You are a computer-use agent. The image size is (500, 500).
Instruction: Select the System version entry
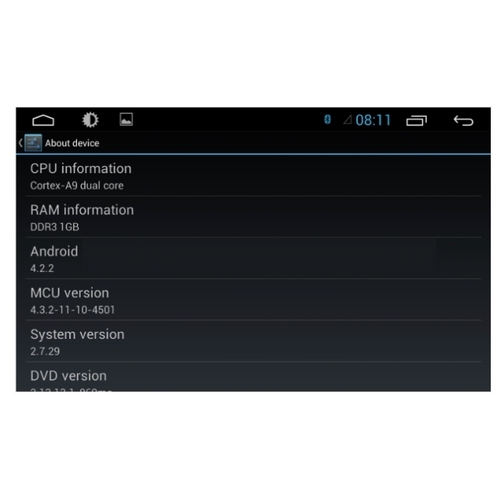[253, 341]
